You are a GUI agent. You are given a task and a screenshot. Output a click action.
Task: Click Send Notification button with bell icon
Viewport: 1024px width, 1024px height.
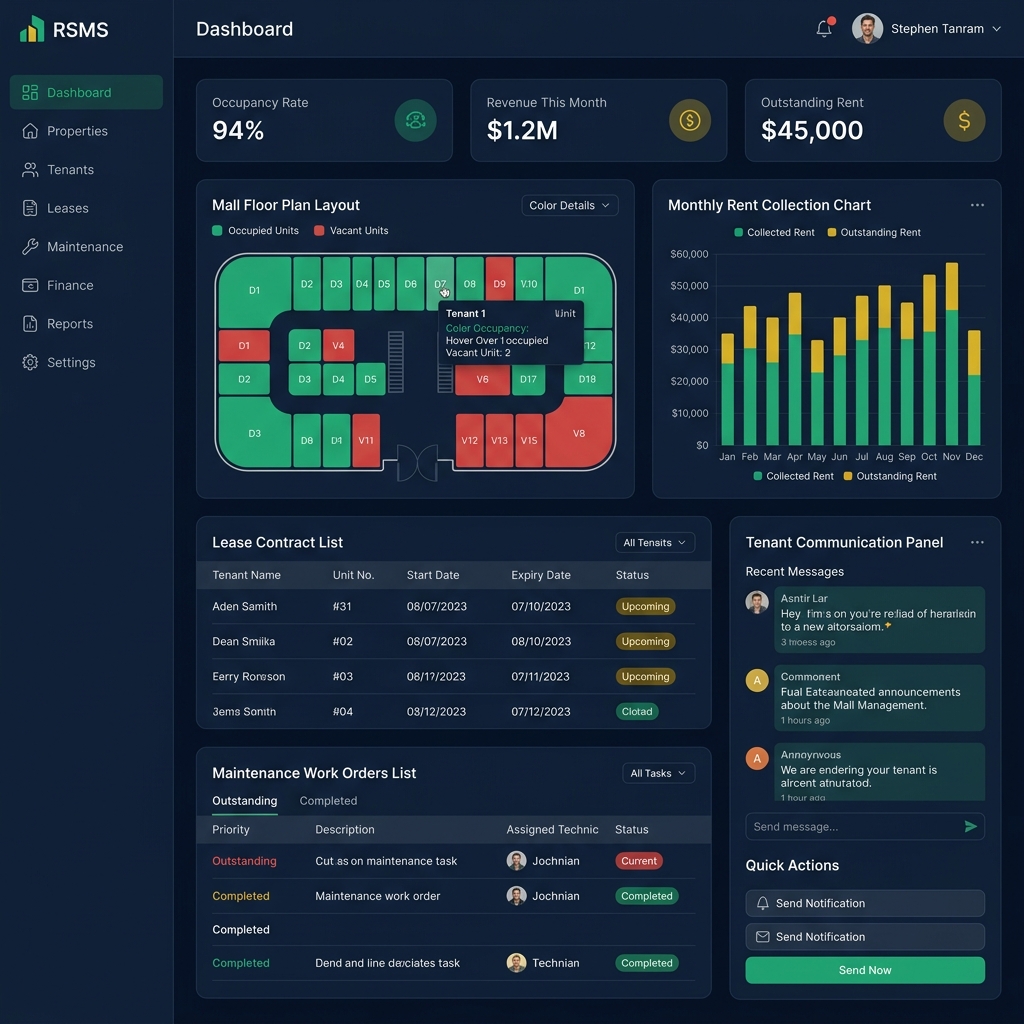865,903
